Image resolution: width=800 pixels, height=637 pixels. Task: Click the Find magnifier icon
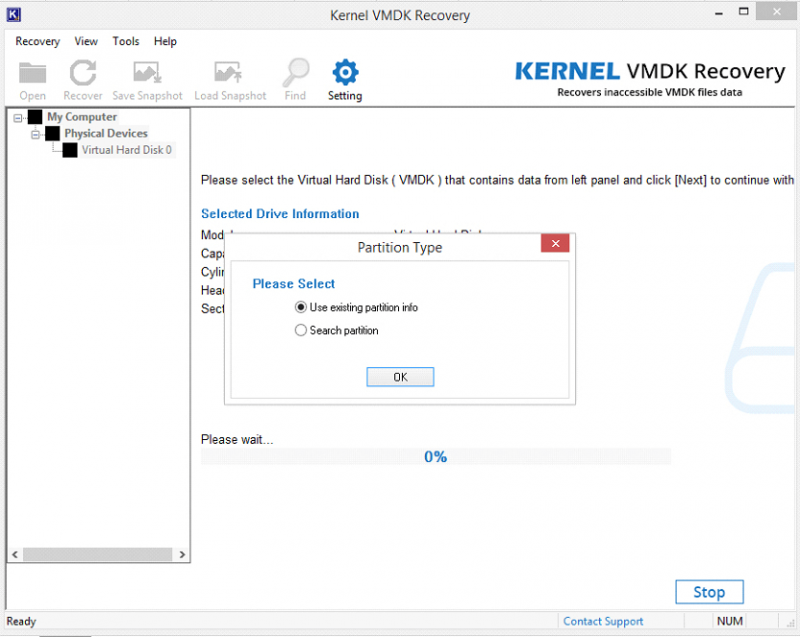295,74
